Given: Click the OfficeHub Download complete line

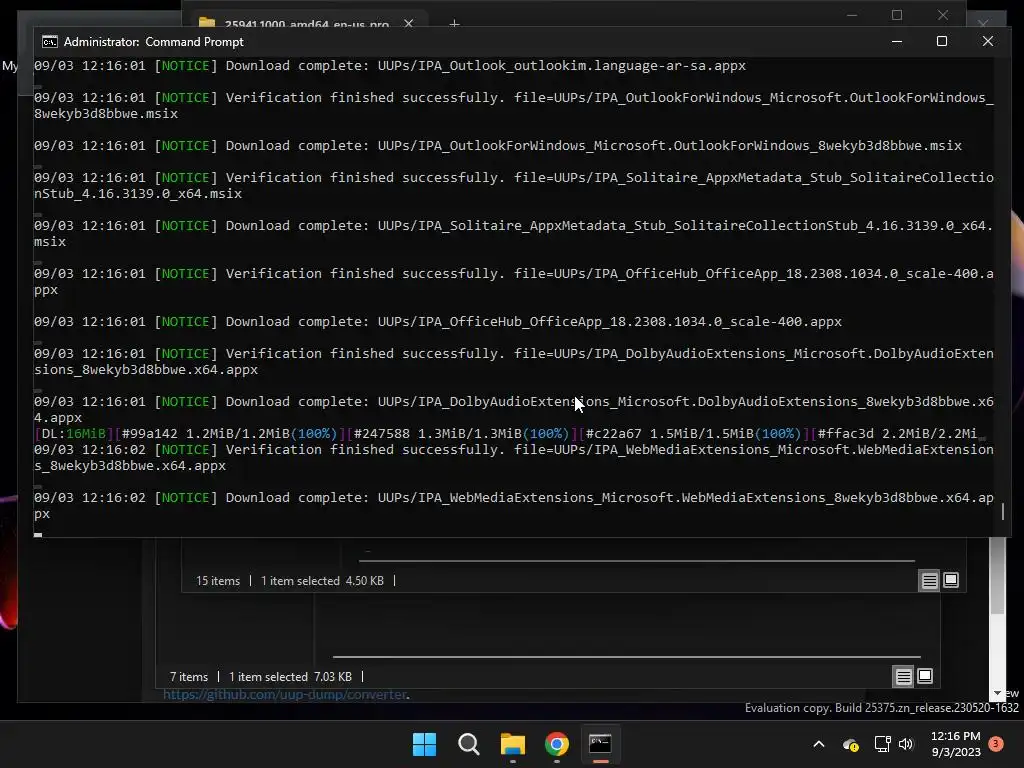Looking at the screenshot, I should pyautogui.click(x=438, y=322).
